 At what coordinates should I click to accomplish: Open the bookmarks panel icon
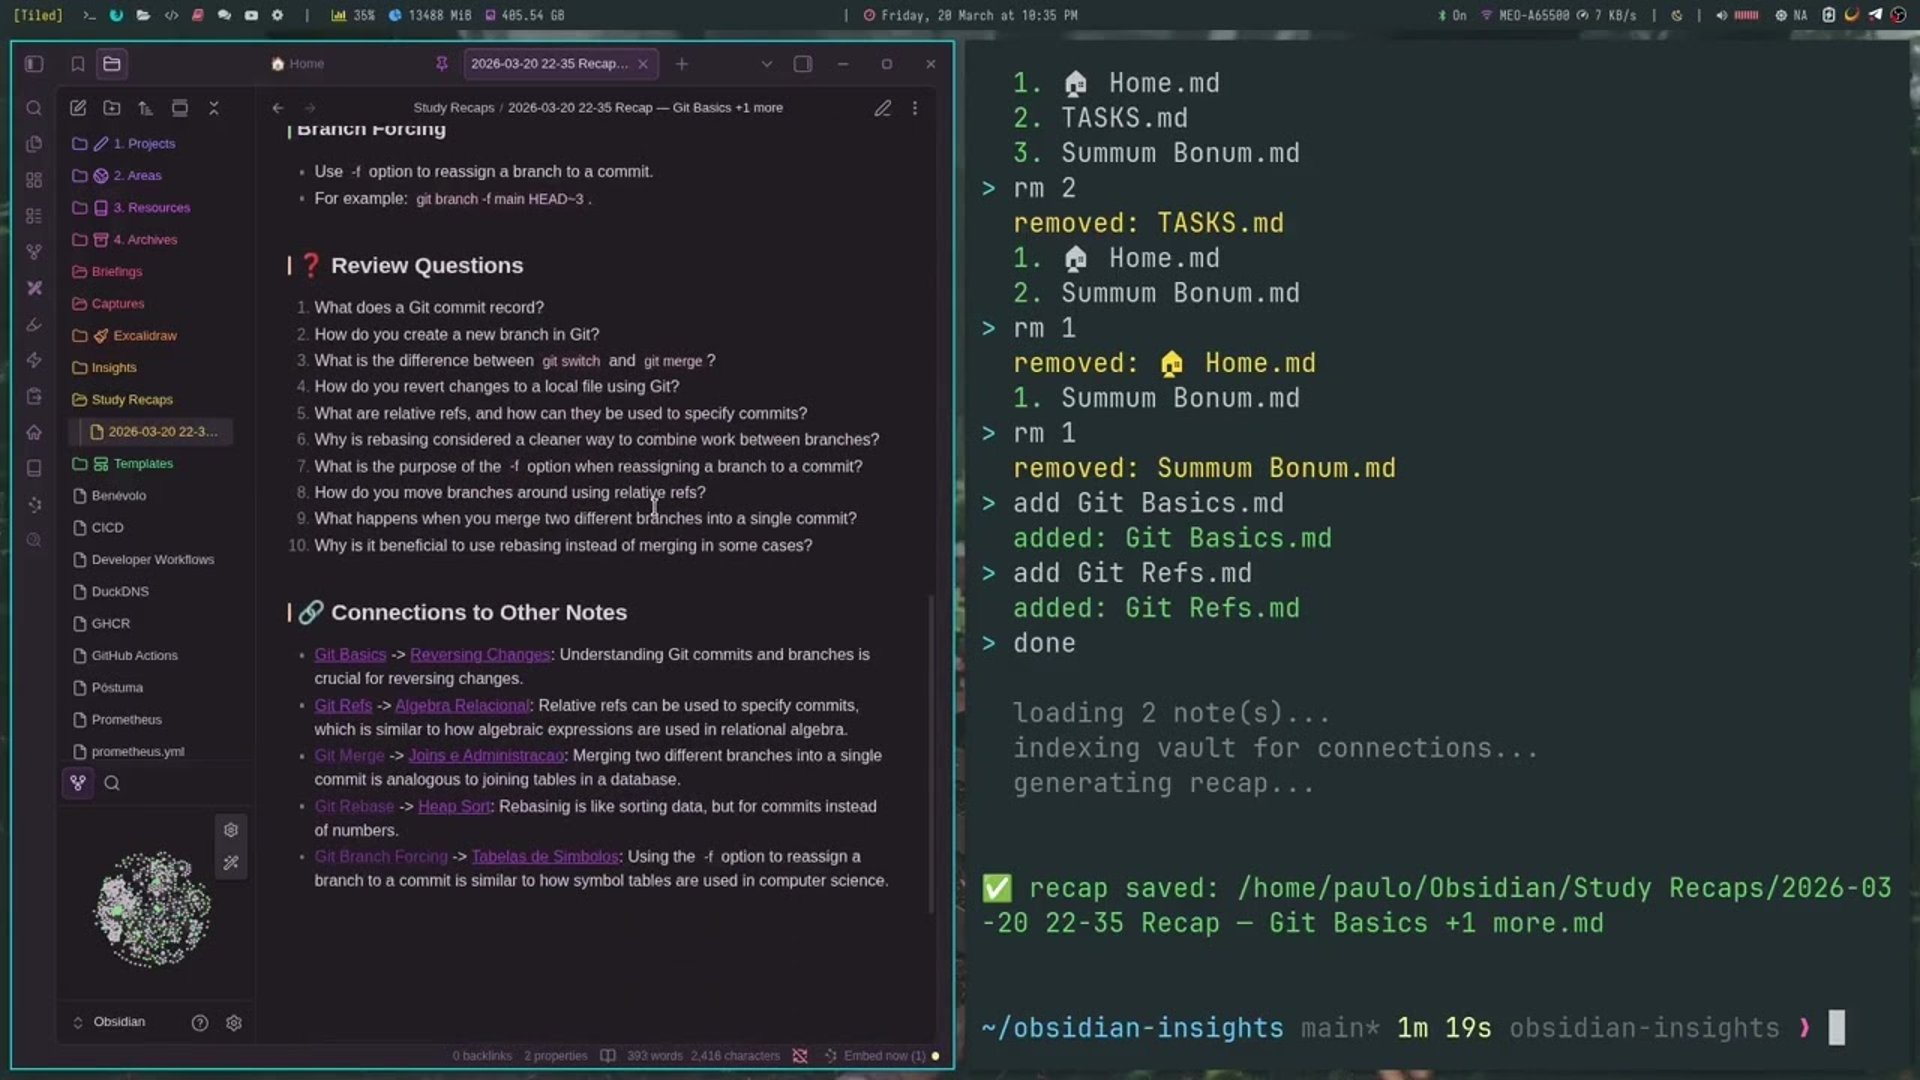tap(78, 64)
